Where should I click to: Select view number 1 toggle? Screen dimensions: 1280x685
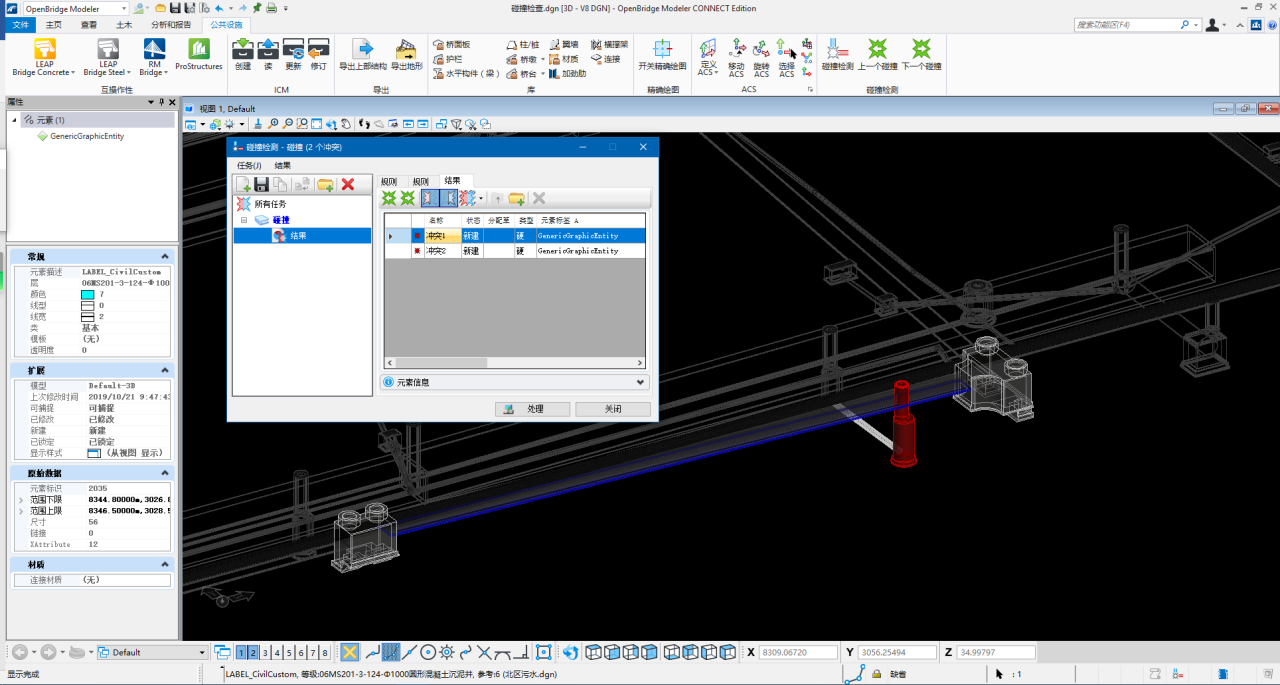pos(242,652)
